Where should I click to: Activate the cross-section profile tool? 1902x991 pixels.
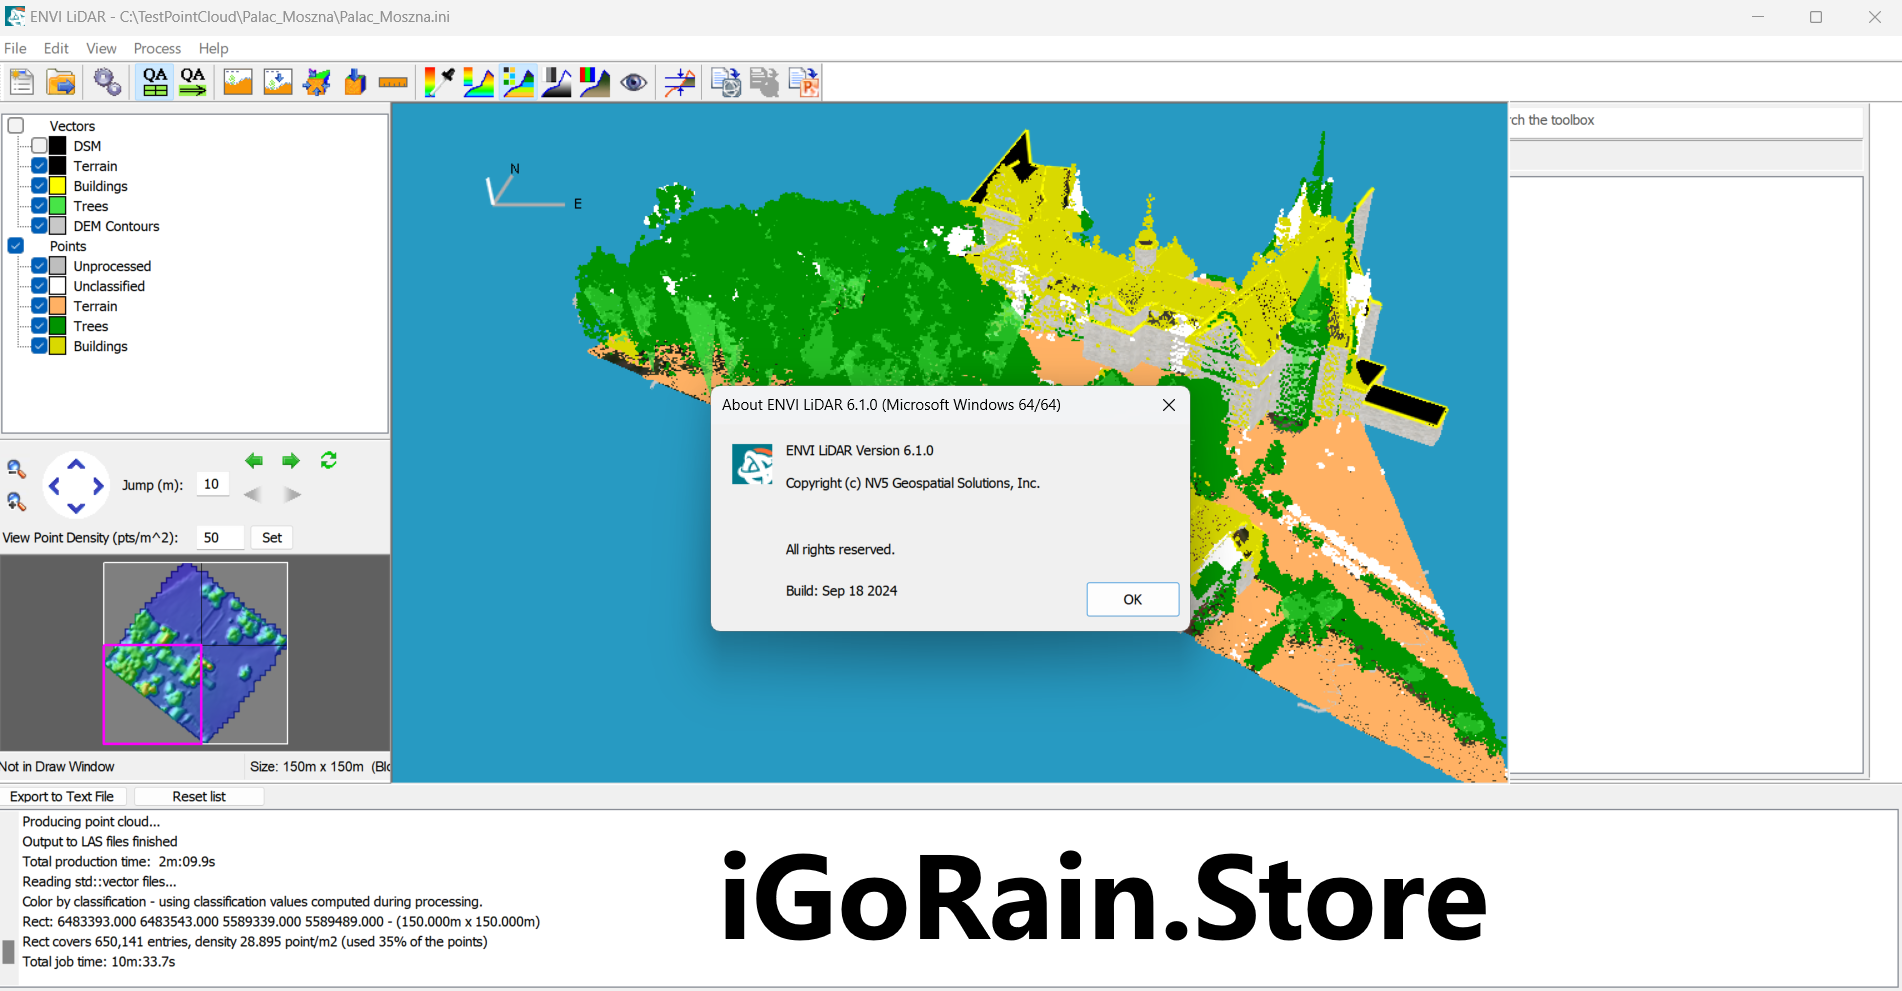coord(679,82)
